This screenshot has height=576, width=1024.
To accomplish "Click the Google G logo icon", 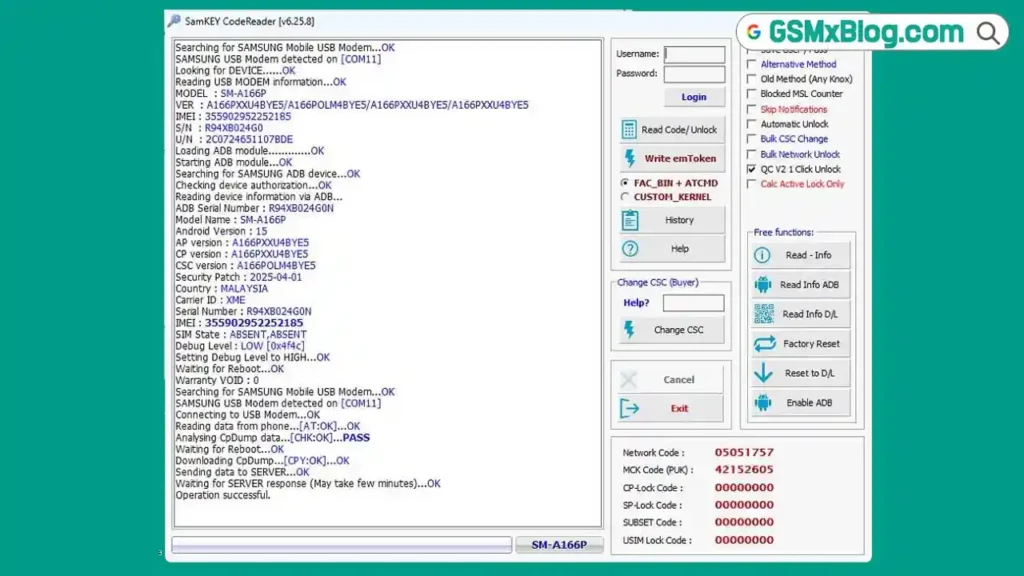I will coord(754,31).
